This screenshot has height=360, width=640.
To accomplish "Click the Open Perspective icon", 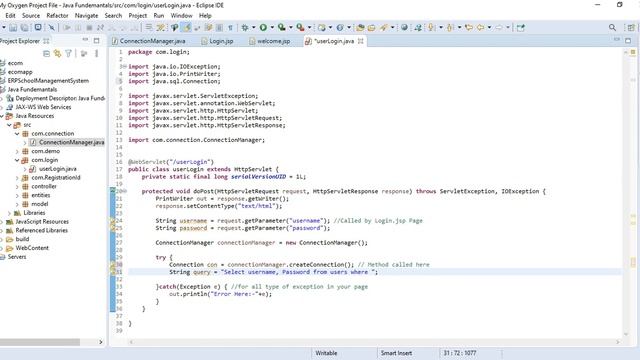I will (x=631, y=28).
